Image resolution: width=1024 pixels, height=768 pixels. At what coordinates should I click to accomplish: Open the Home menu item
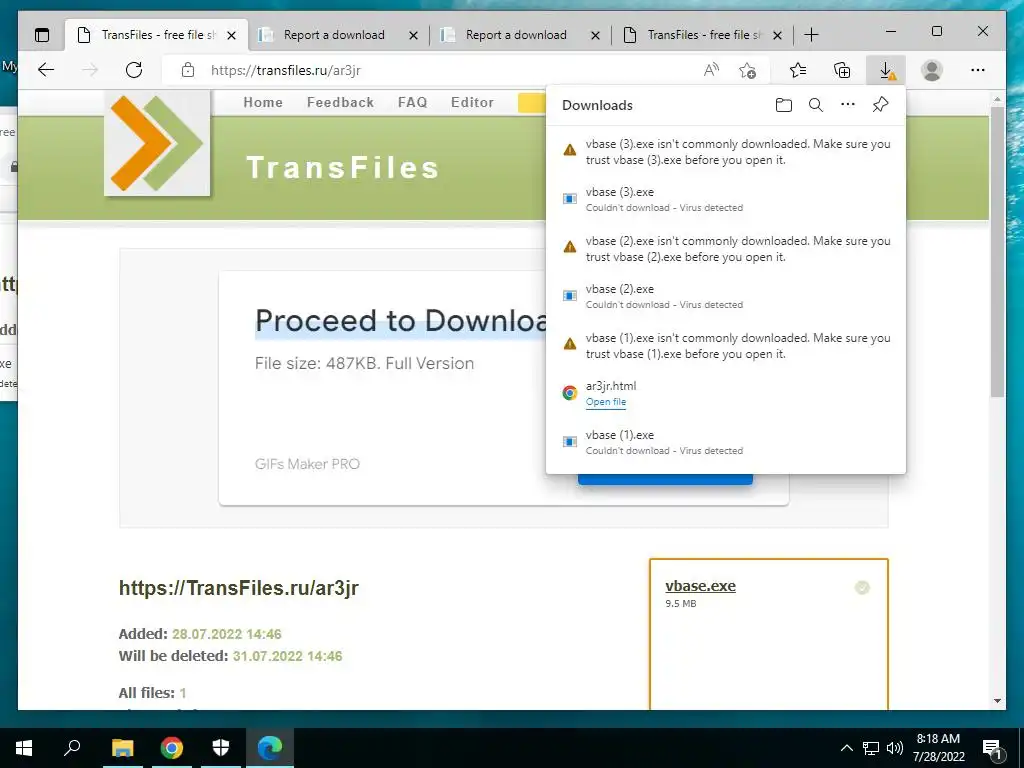click(263, 103)
